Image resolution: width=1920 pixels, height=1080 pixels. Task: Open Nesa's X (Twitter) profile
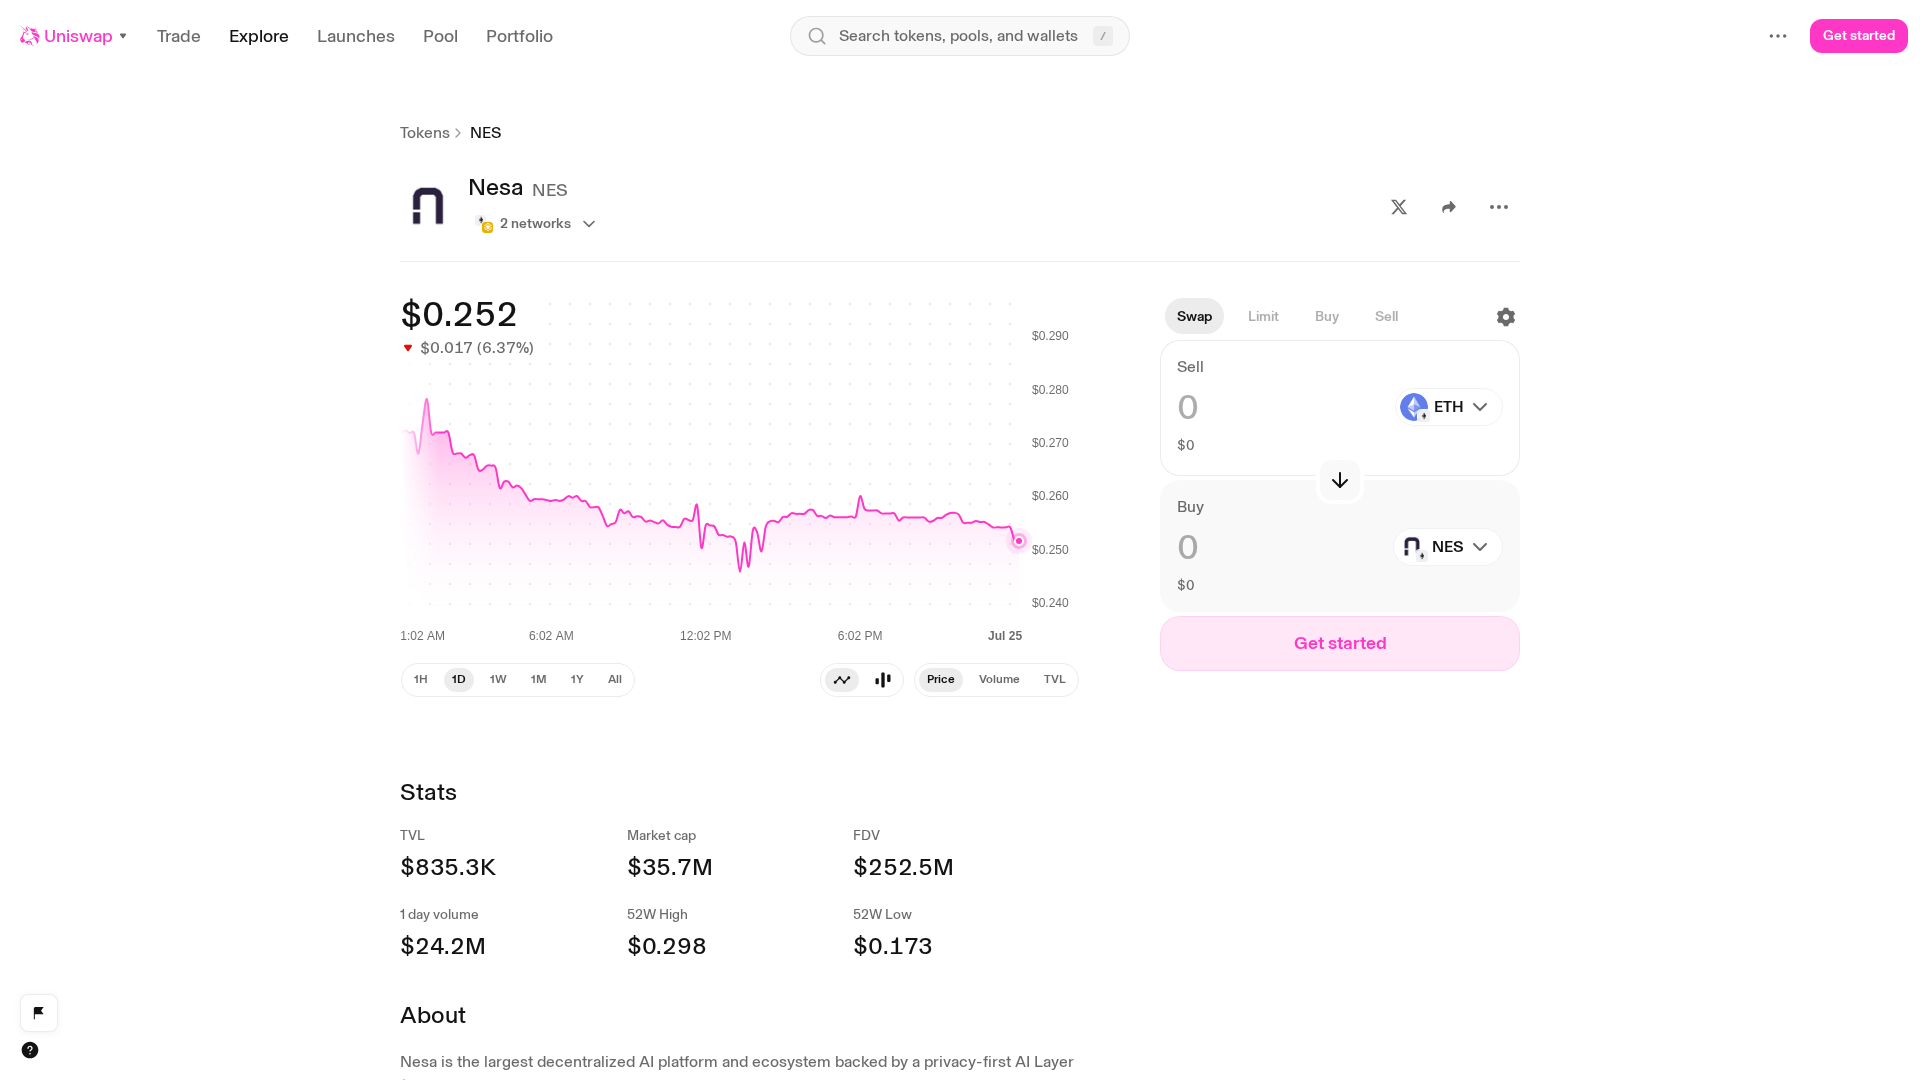1399,207
